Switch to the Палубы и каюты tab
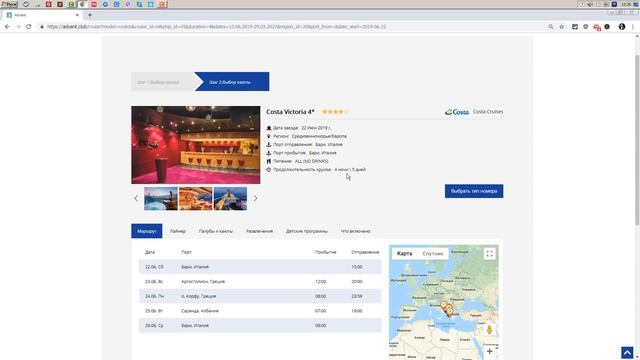 click(x=216, y=231)
